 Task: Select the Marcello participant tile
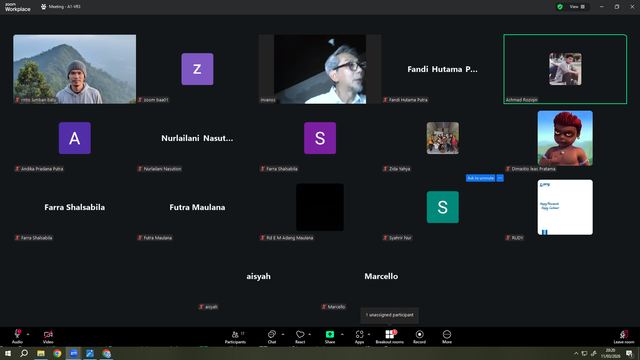coord(381,276)
